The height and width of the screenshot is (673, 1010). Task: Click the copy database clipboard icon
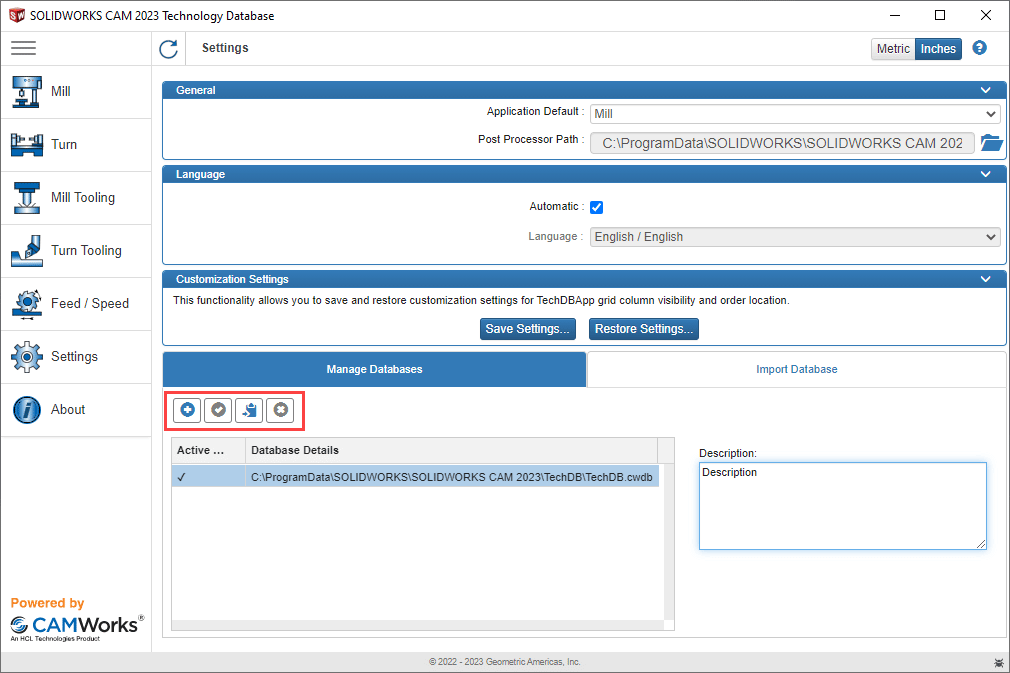(249, 410)
